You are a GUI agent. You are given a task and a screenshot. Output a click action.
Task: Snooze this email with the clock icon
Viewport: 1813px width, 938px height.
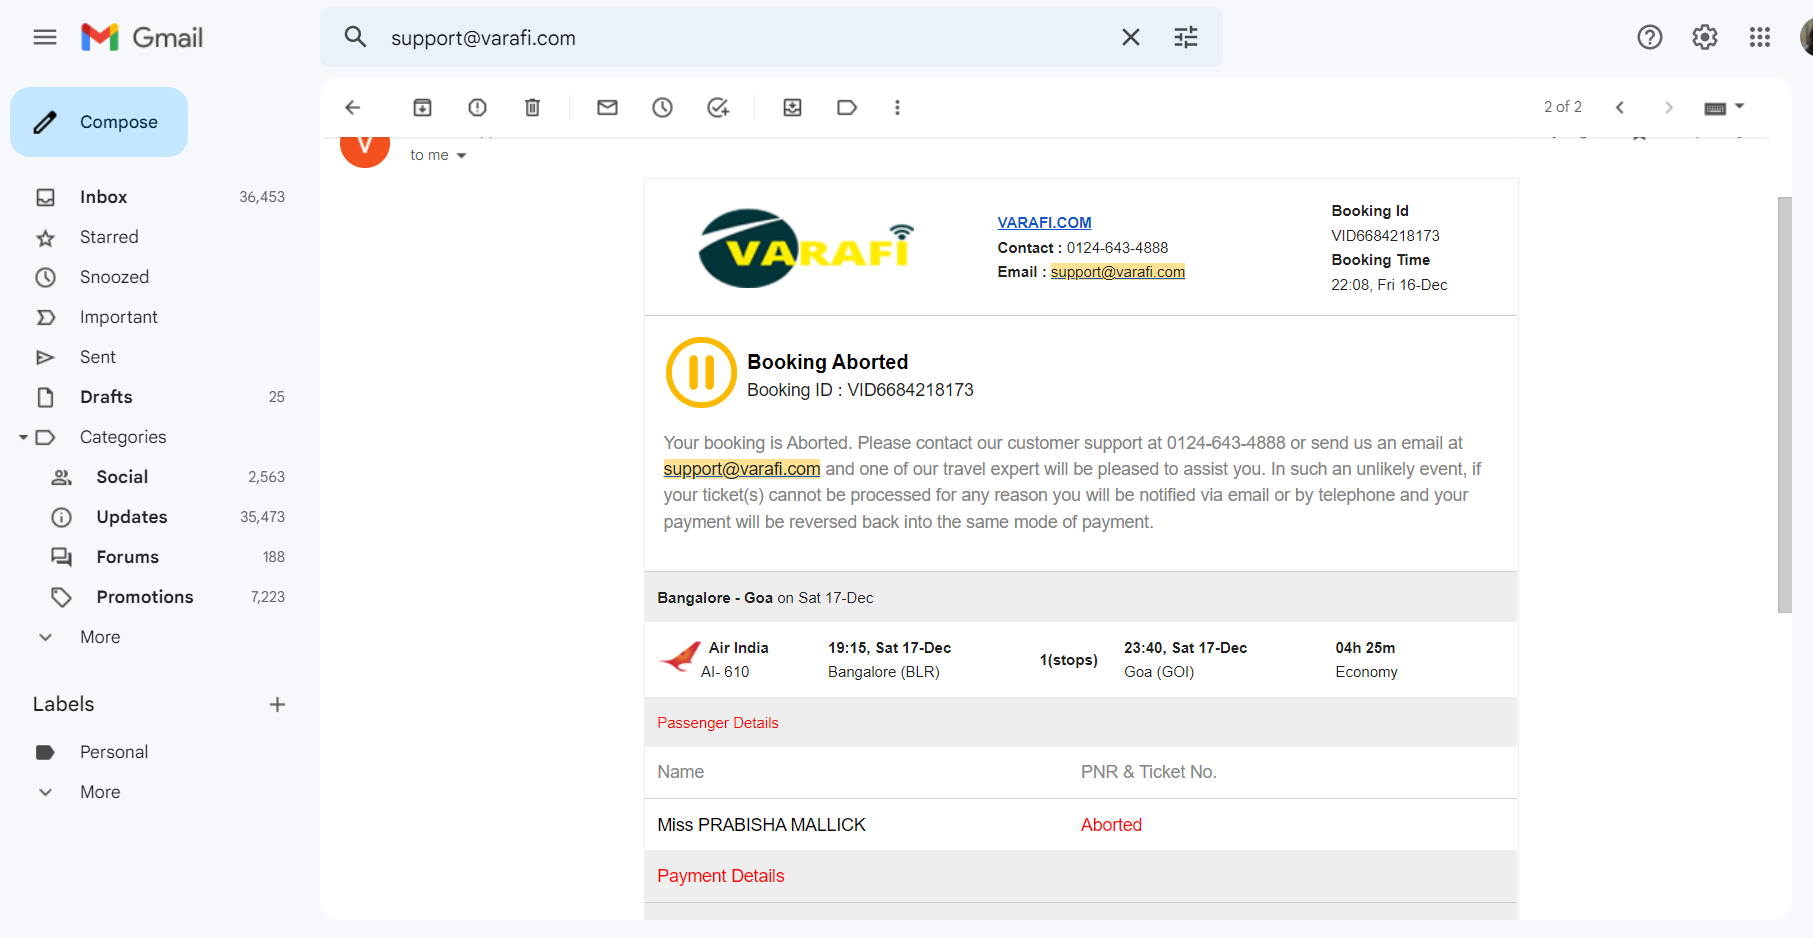point(662,107)
